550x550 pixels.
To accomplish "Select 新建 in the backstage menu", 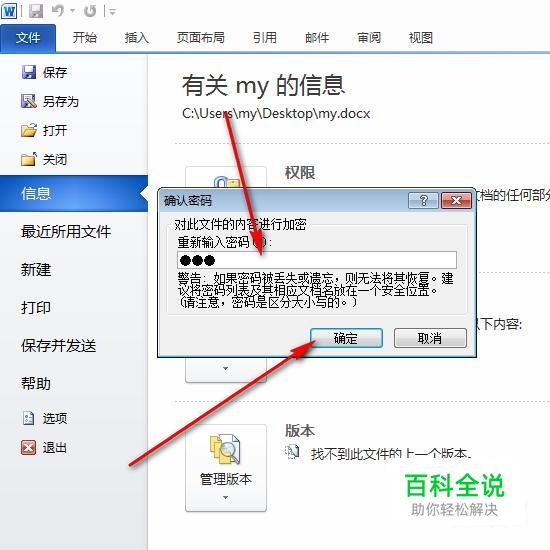I will (x=36, y=270).
